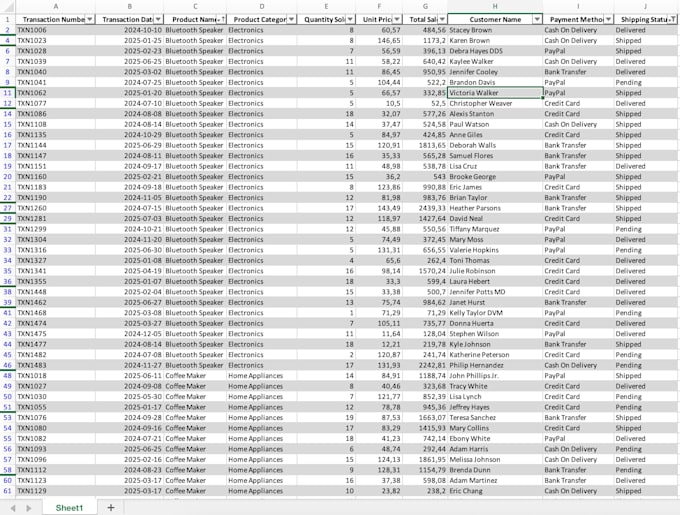Screen dimensions: 680x515
Task: Click customer cell Victoria Walker
Action: pos(495,93)
